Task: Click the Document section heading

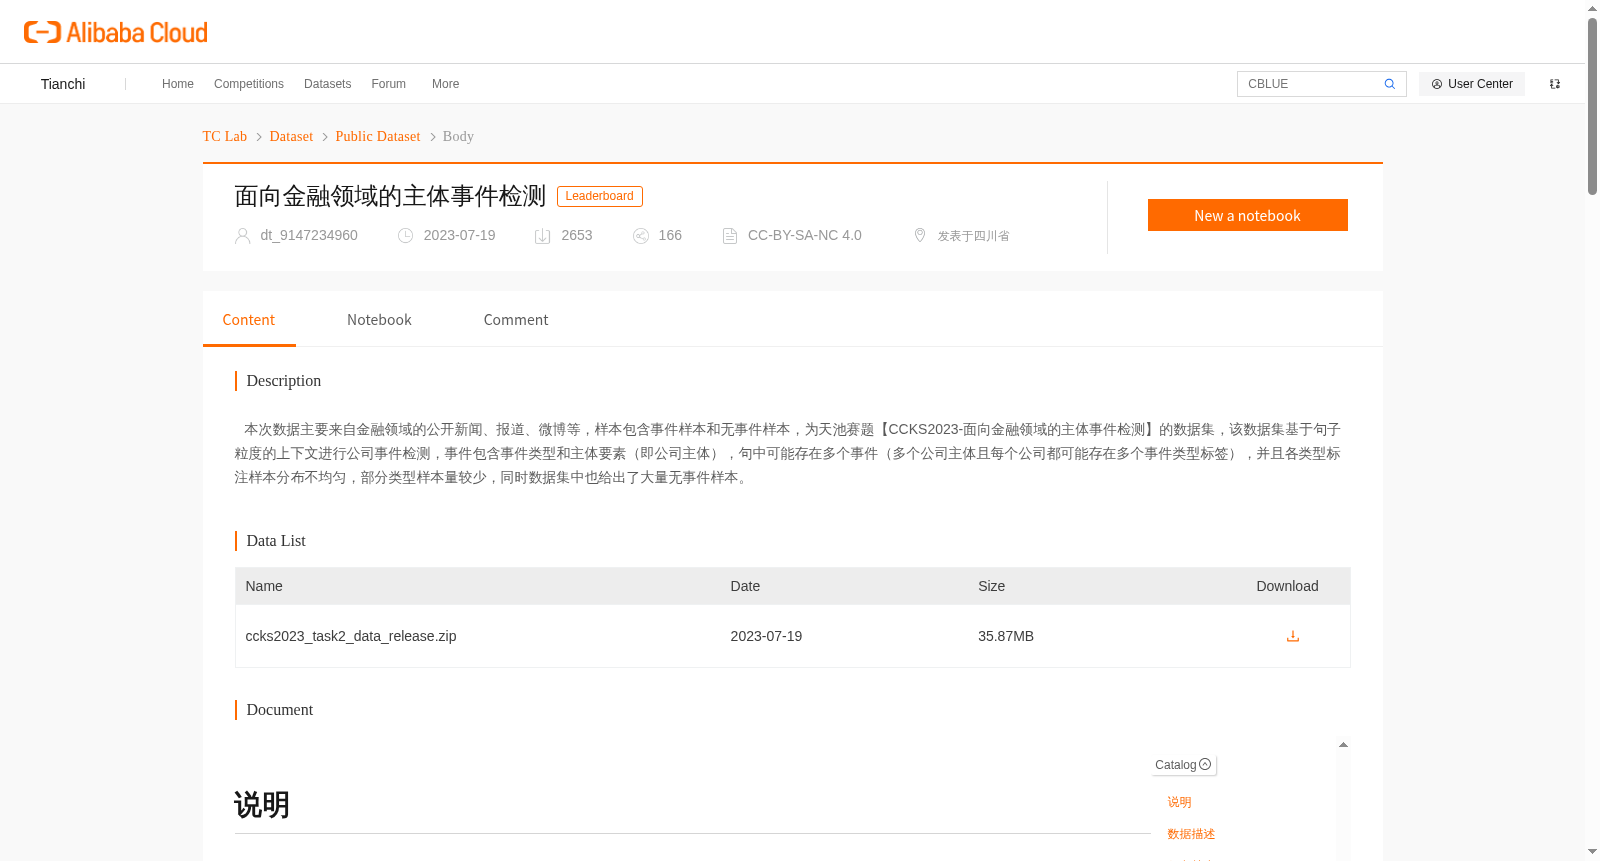Action: coord(280,710)
